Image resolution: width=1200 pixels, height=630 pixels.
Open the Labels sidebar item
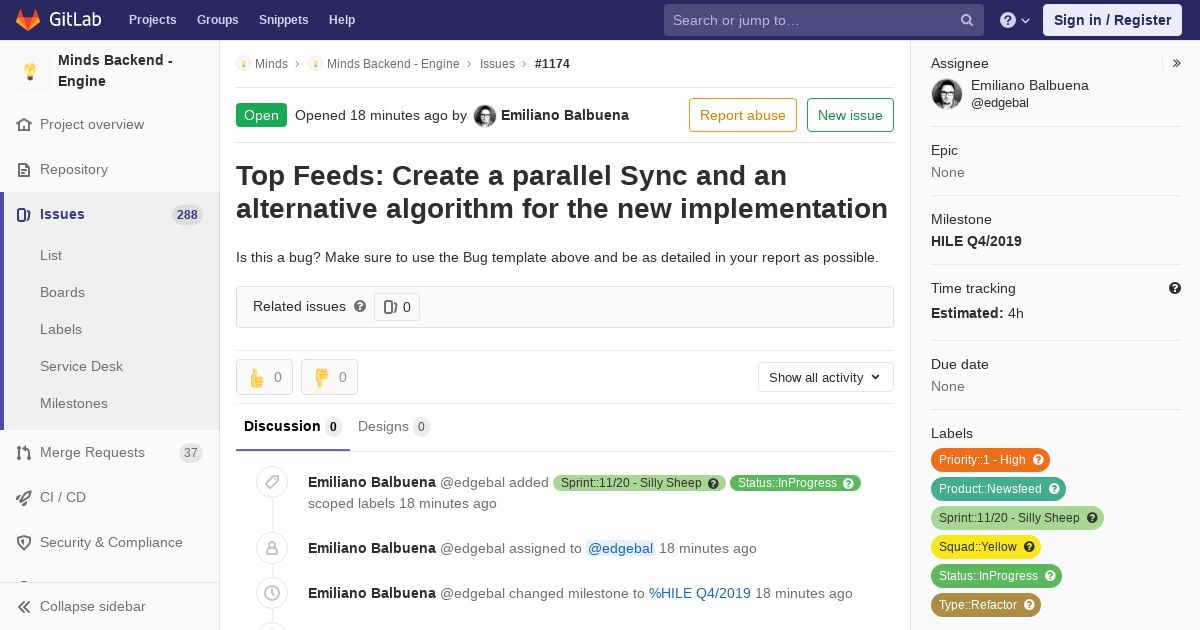(x=61, y=330)
